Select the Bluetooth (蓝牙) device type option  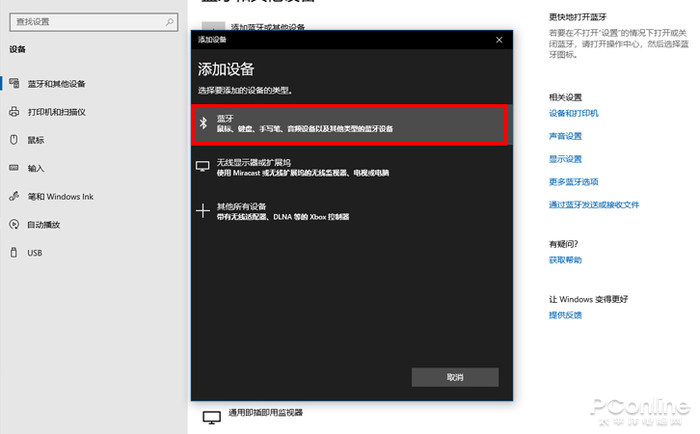point(350,124)
